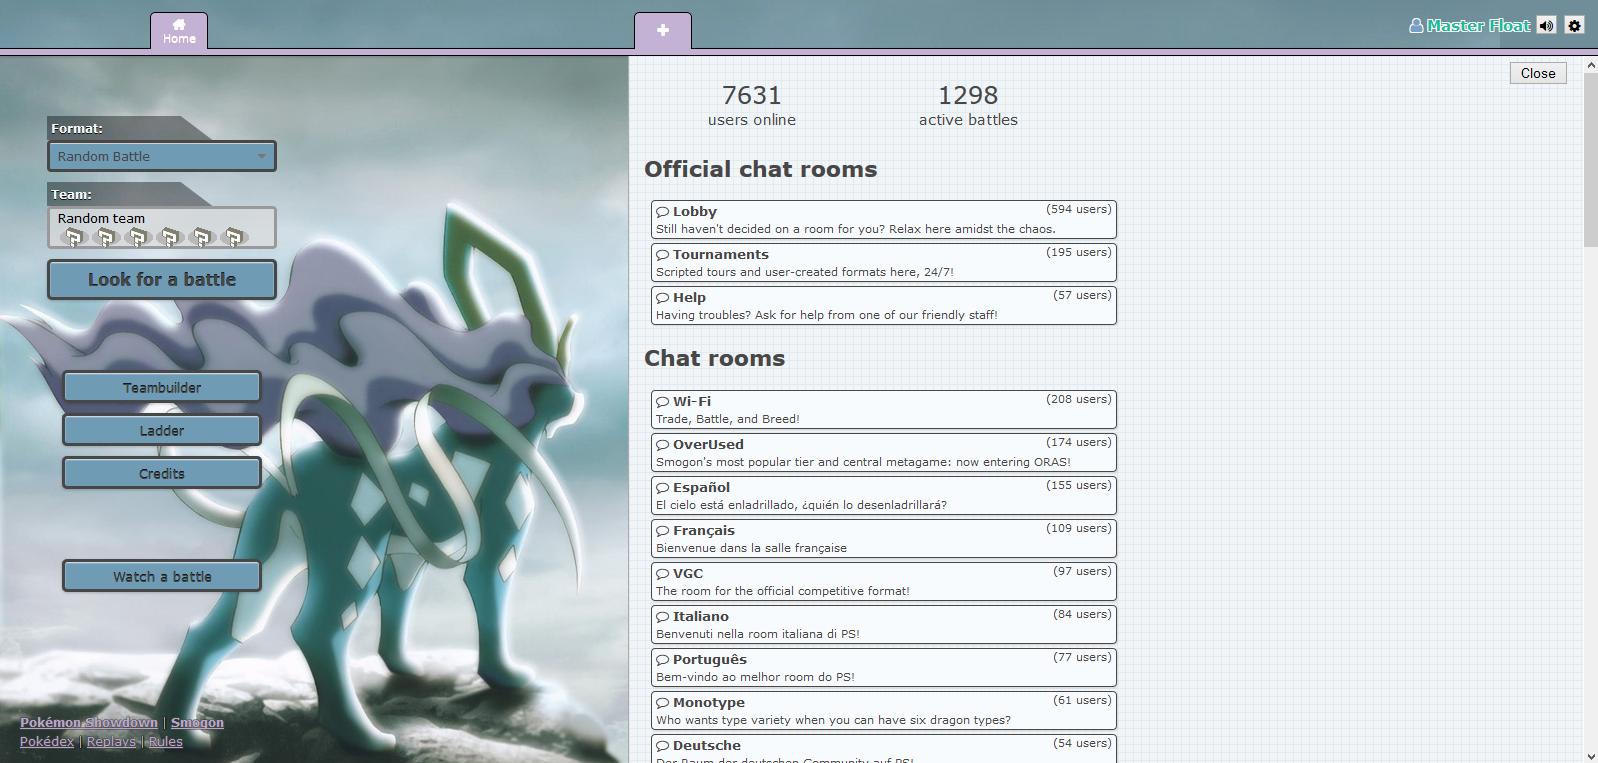Click the Lobby chat bubble icon
Screen dimensions: 1598x763
[x=662, y=212]
